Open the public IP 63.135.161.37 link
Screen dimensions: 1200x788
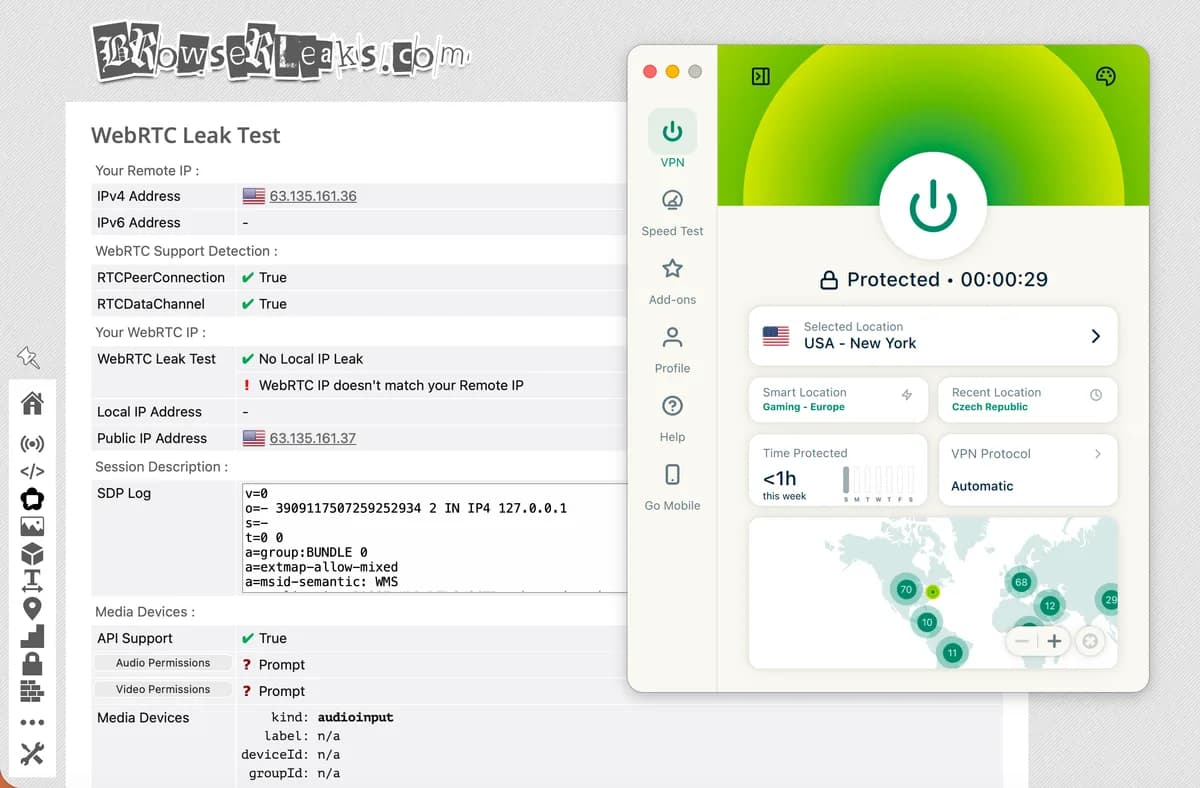313,438
